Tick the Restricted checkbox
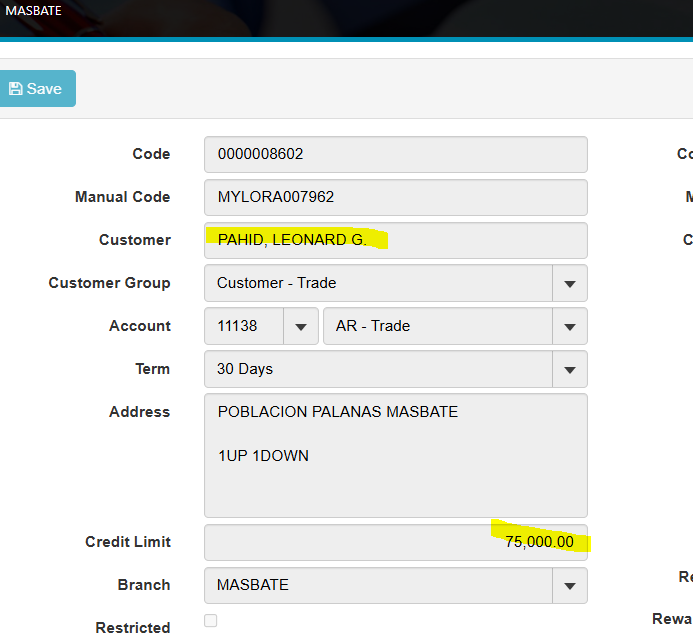Screen dimensions: 693x638 coord(211,621)
